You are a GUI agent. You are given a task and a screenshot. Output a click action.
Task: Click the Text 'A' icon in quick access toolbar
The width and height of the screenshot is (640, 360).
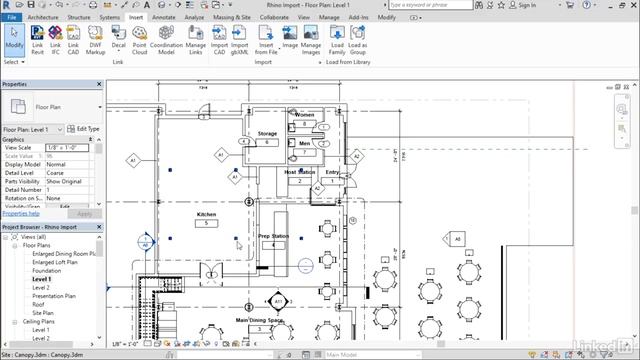147,5
